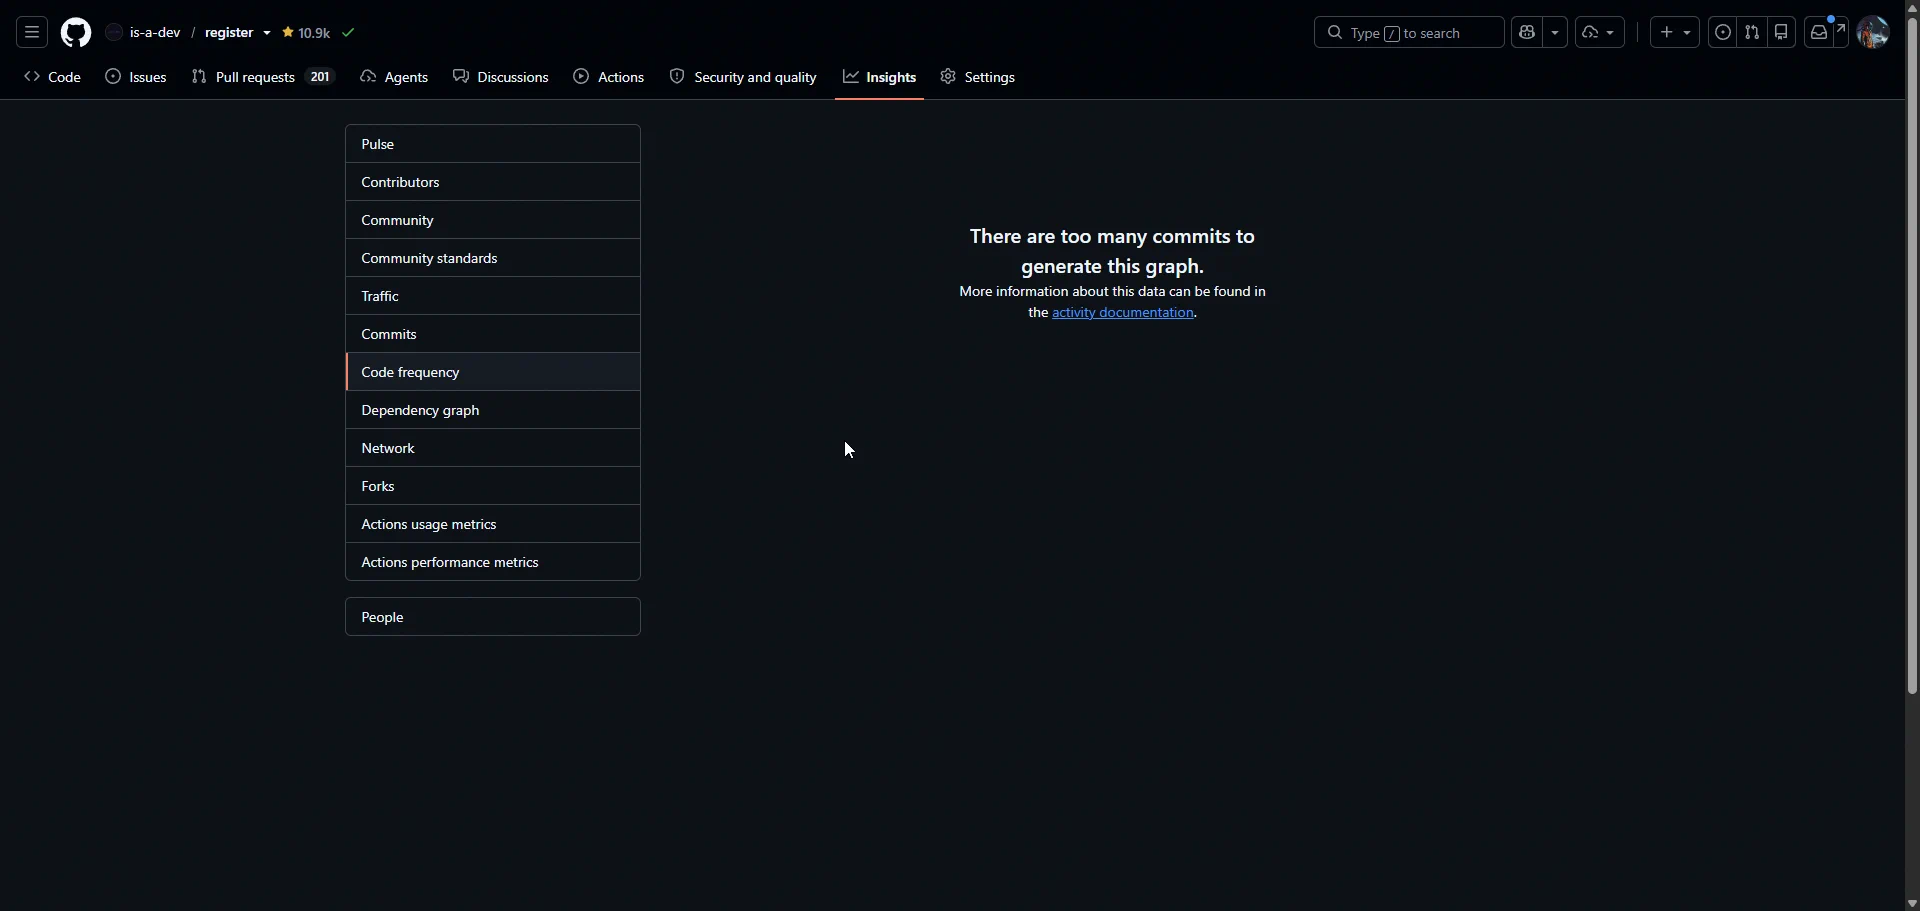This screenshot has width=1920, height=911.
Task: Click the Pull requests tab branch icon
Action: pos(199,77)
